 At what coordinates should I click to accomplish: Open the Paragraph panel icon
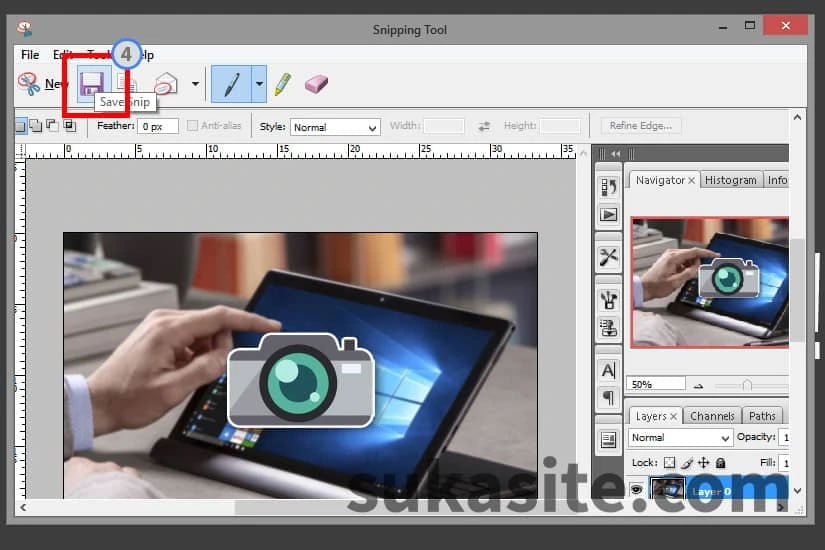click(x=609, y=397)
